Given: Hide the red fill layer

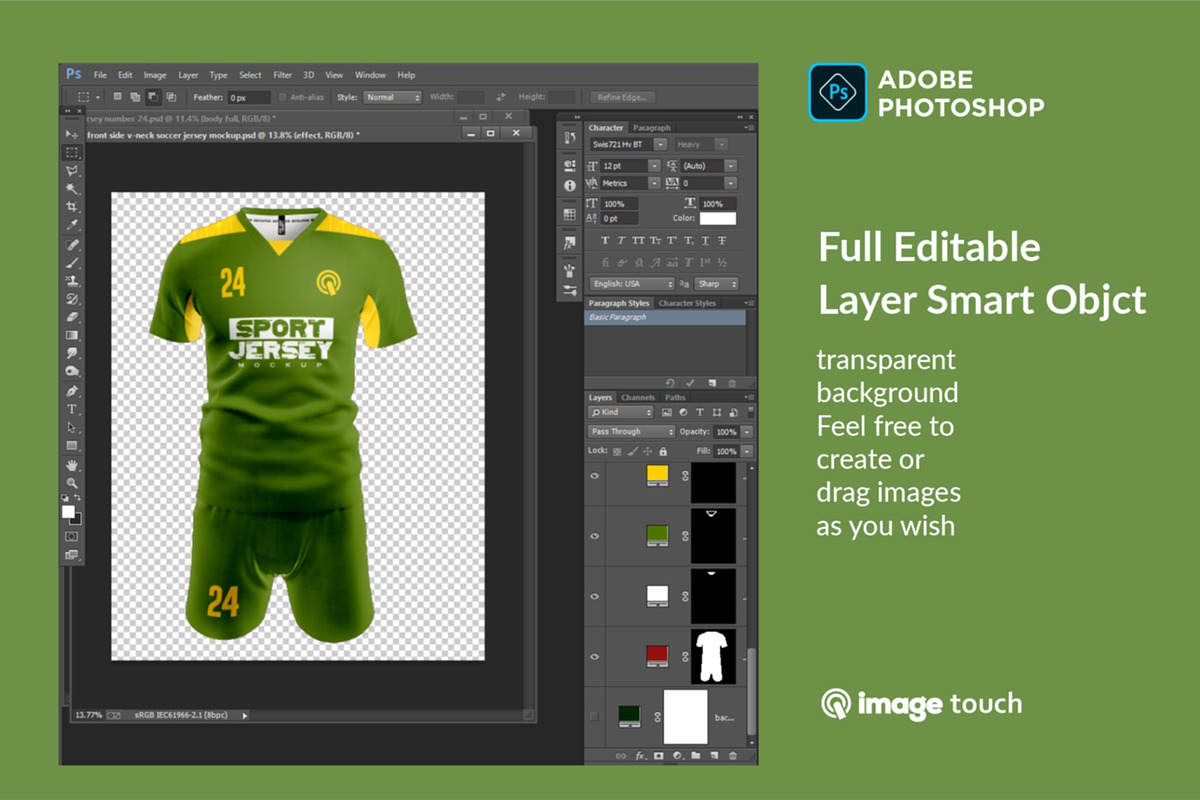Looking at the screenshot, I should pyautogui.click(x=595, y=656).
